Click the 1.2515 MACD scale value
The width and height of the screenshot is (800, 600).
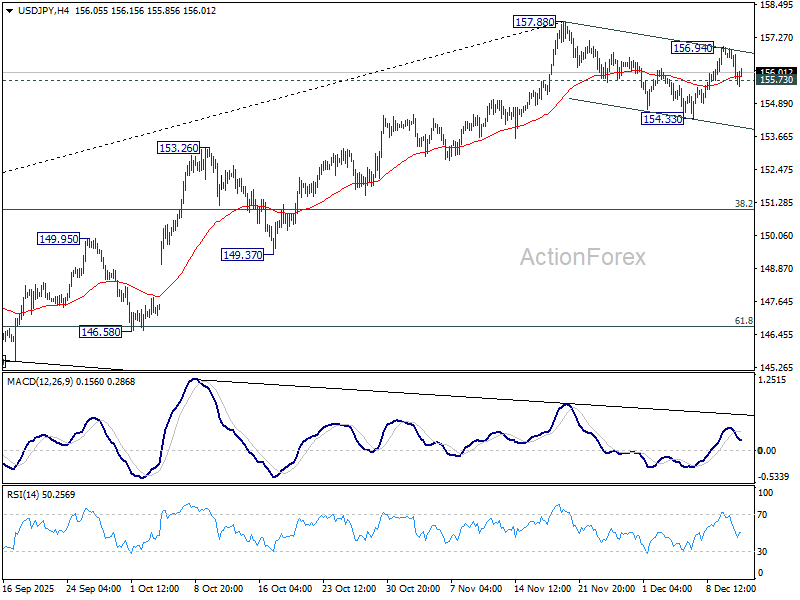coord(772,380)
